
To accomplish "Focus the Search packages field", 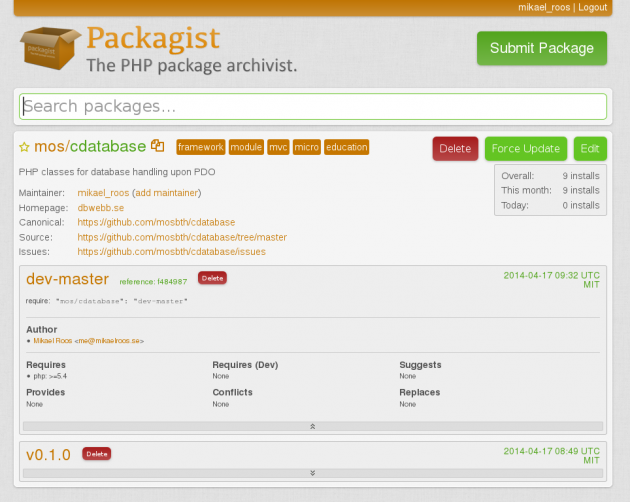I will pyautogui.click(x=313, y=107).
